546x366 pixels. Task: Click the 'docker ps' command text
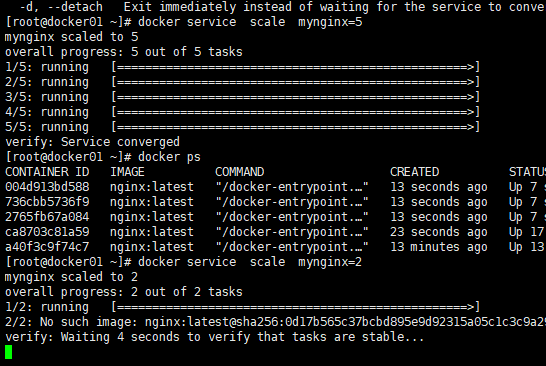[169, 157]
